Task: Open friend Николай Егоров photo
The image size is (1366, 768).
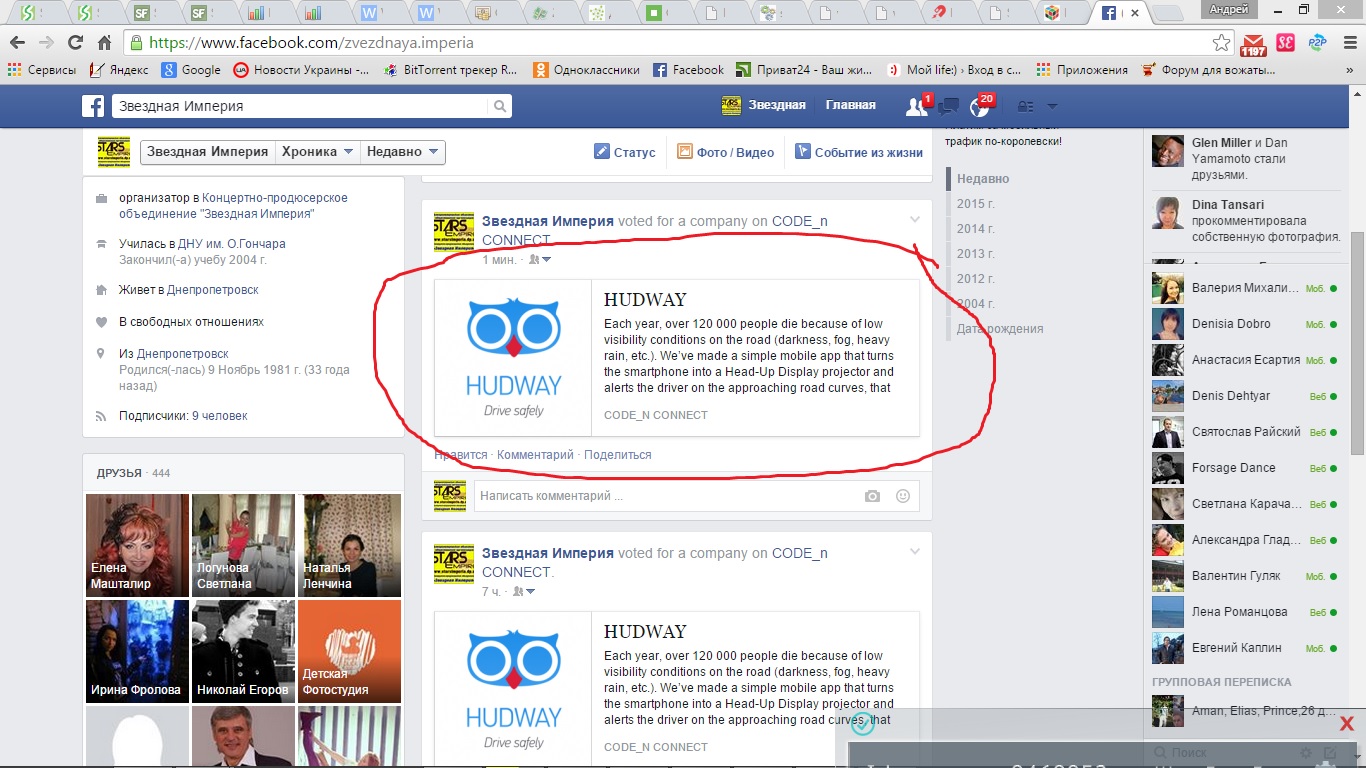Action: 243,651
